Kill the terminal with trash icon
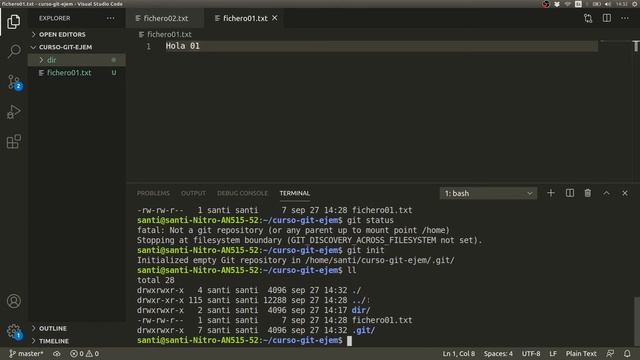This screenshot has width=640, height=360. coord(588,193)
